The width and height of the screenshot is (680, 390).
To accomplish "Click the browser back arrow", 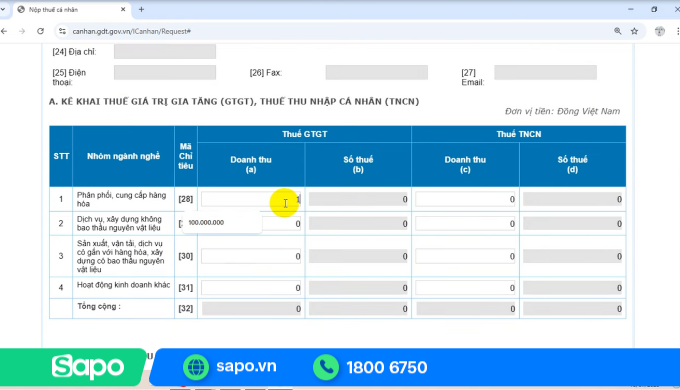I will click(x=4, y=31).
